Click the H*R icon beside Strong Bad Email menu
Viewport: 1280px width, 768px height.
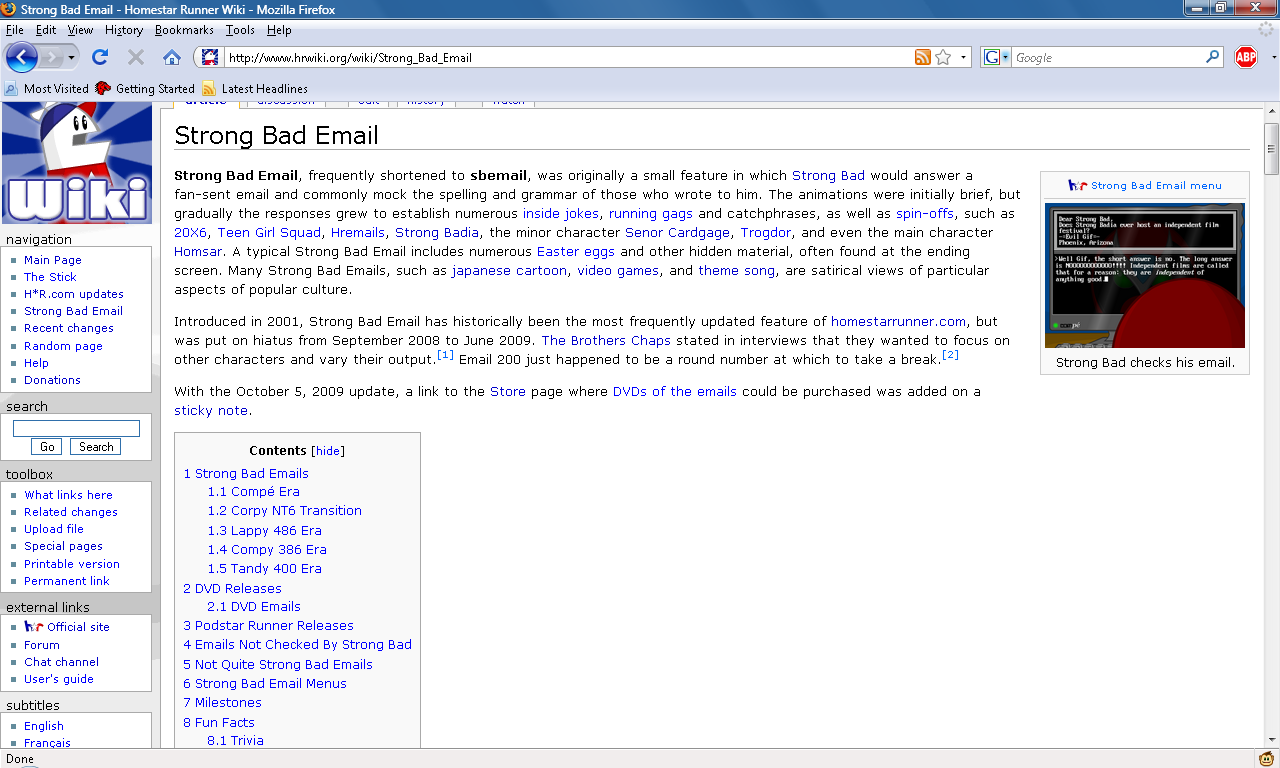(x=1077, y=185)
